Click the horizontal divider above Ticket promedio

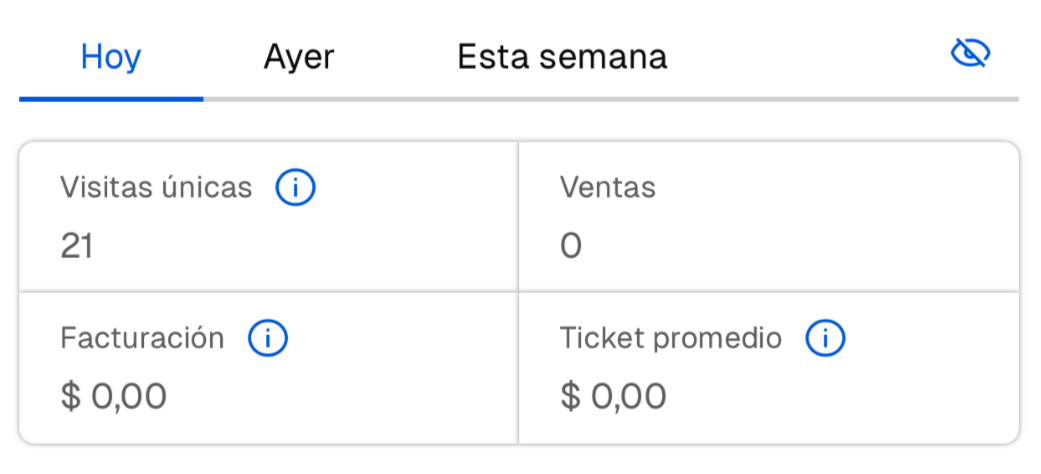[768, 292]
